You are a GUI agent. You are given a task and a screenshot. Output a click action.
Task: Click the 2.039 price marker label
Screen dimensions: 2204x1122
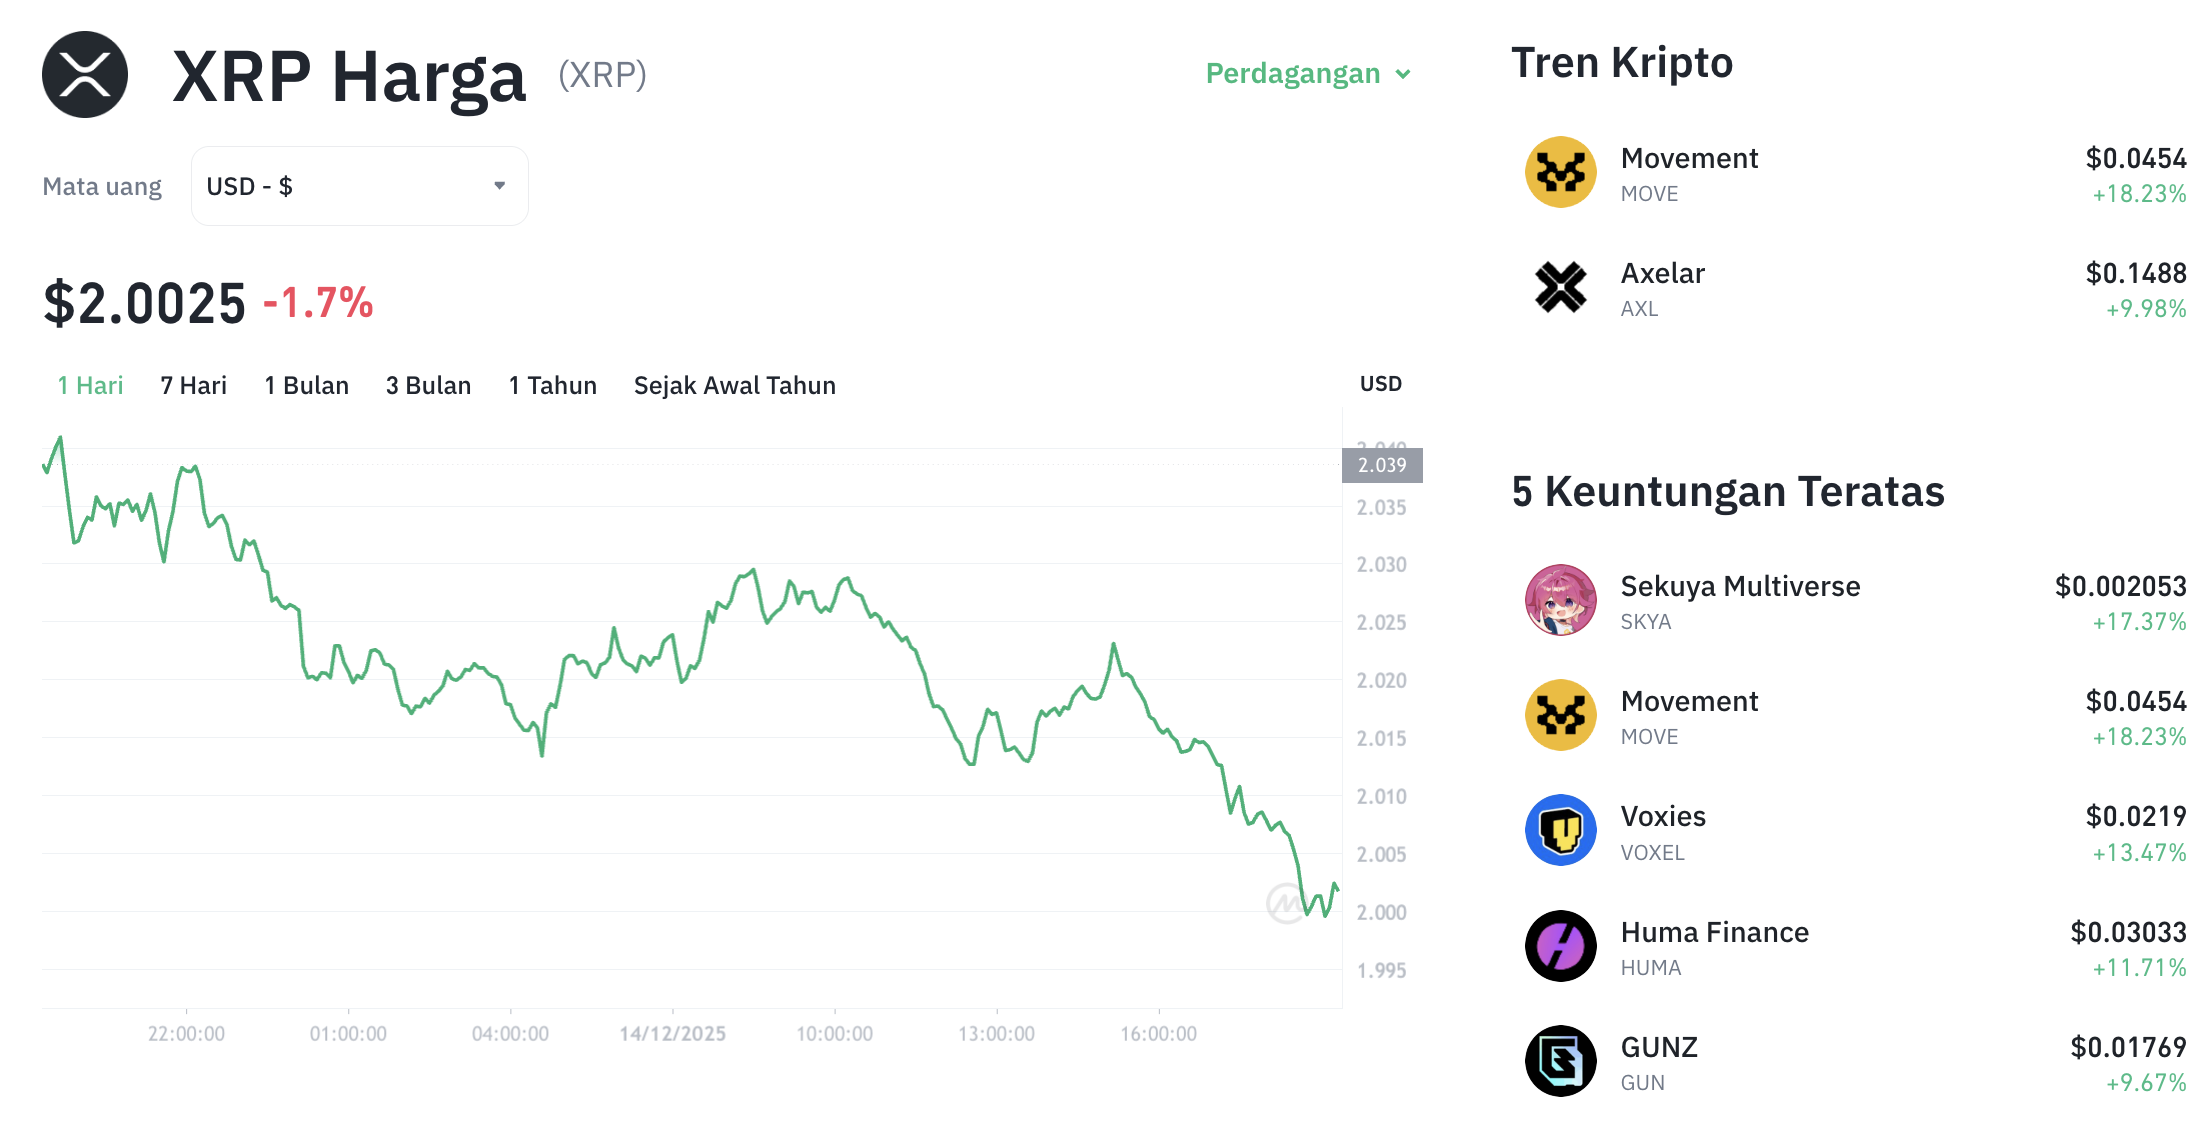coord(1382,464)
